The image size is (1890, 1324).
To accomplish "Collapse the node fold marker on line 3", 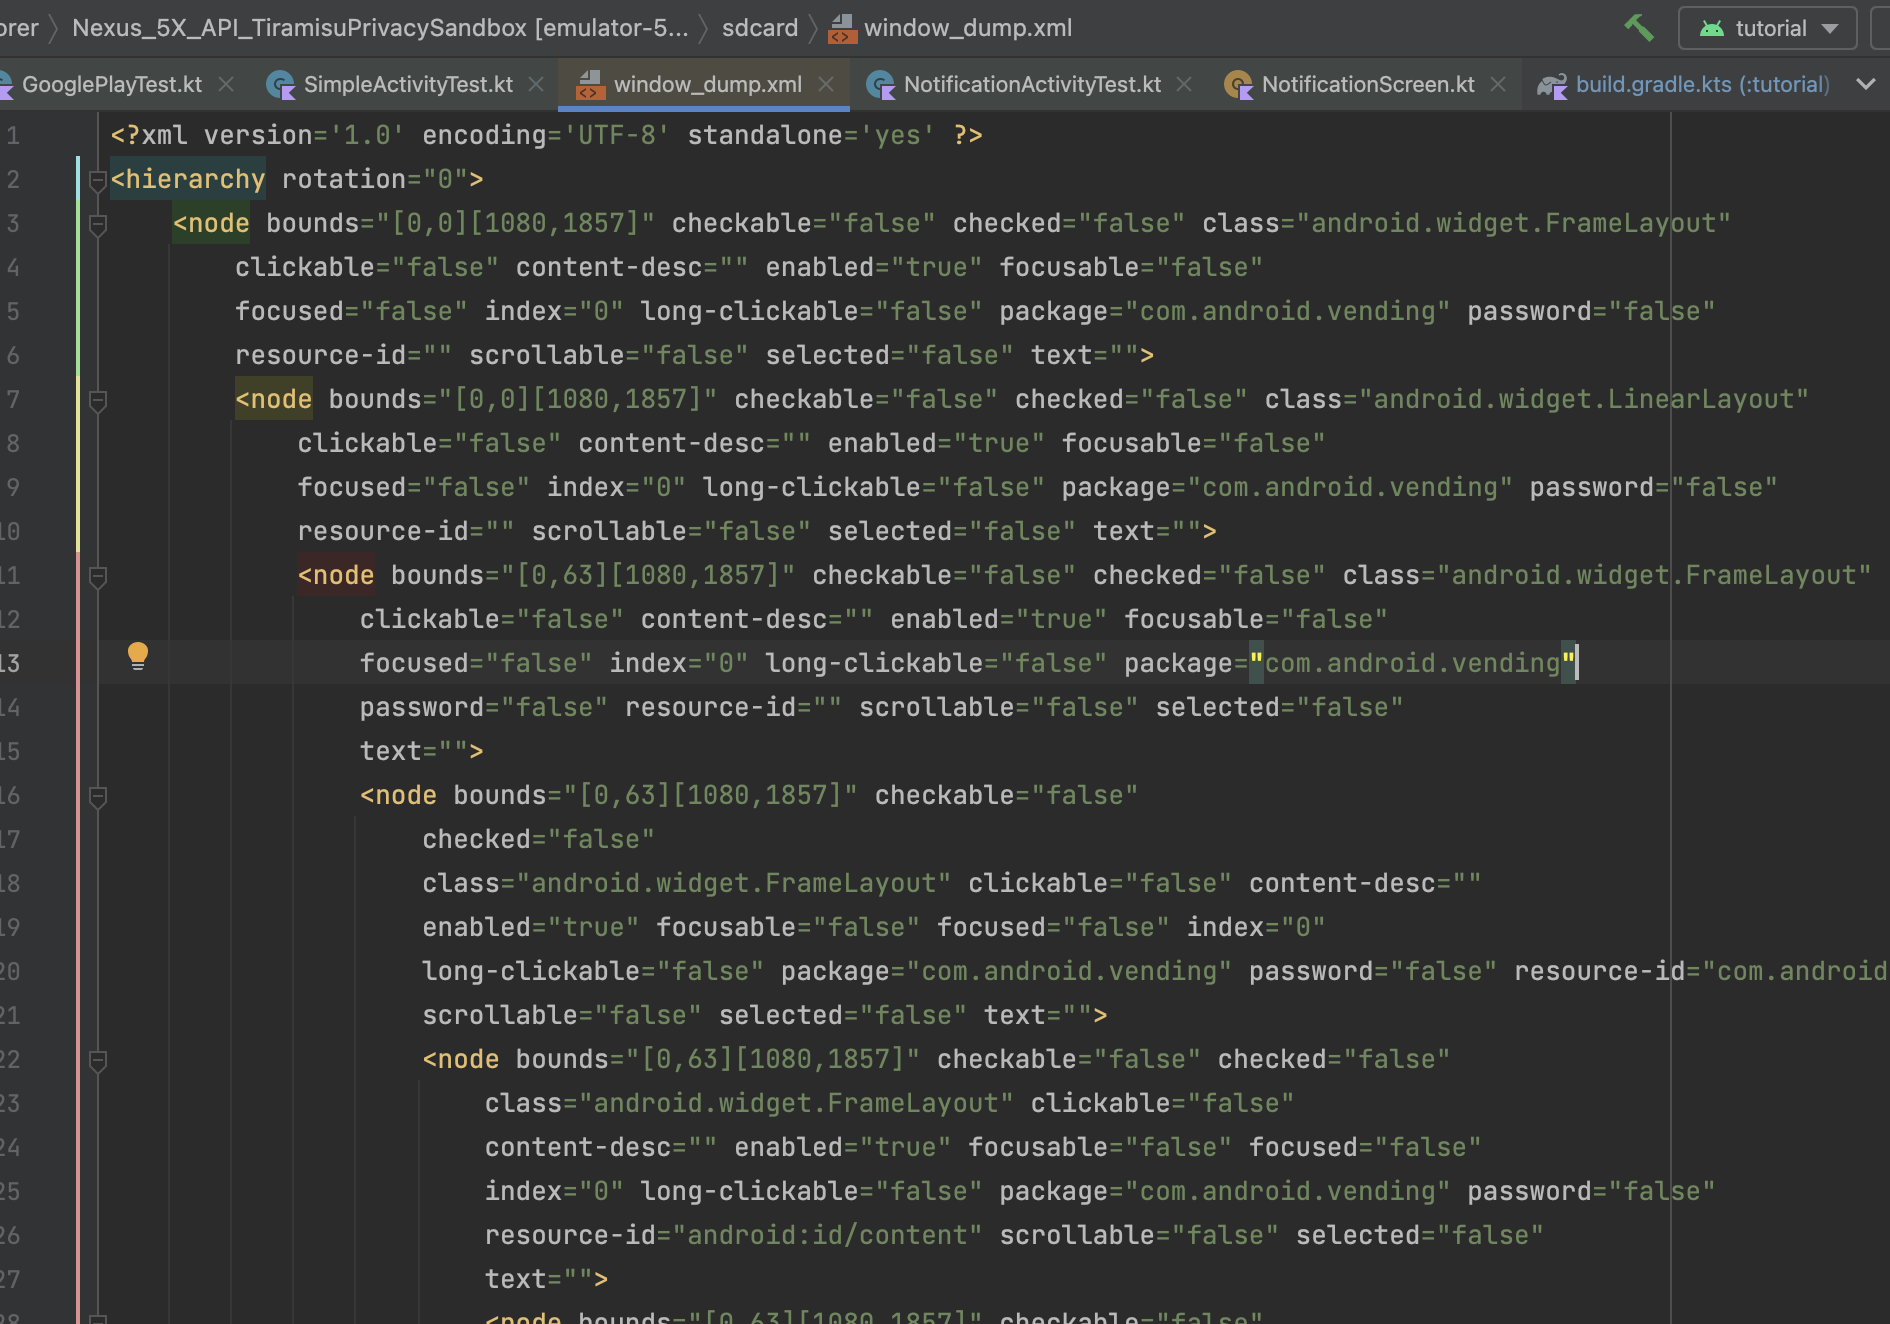I will pyautogui.click(x=98, y=225).
